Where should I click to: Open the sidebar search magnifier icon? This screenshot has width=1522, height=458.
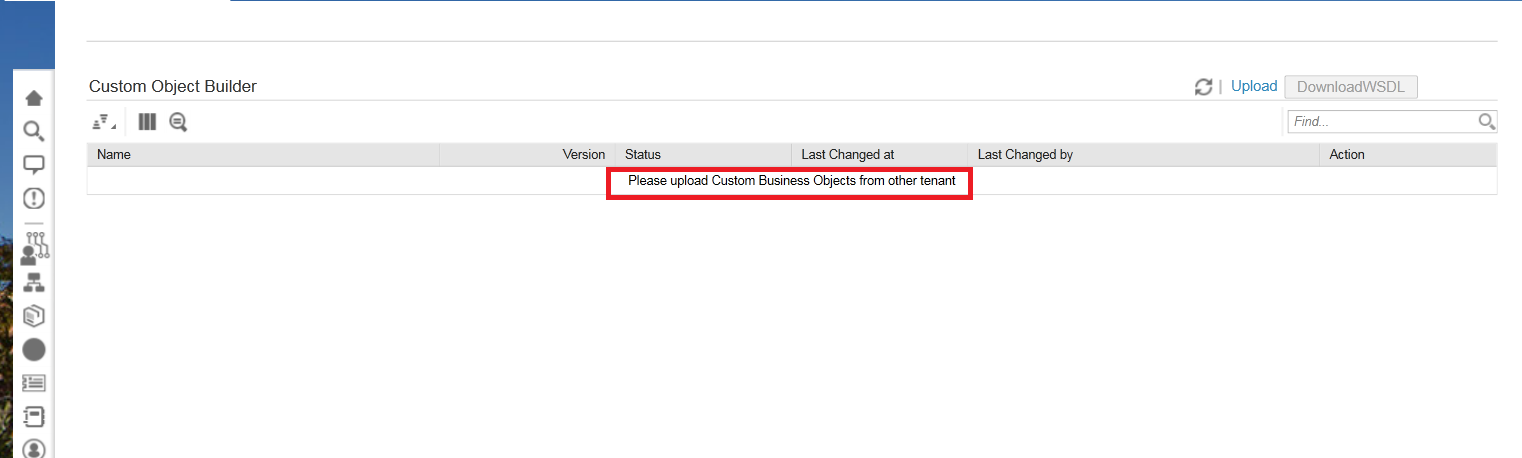(34, 131)
